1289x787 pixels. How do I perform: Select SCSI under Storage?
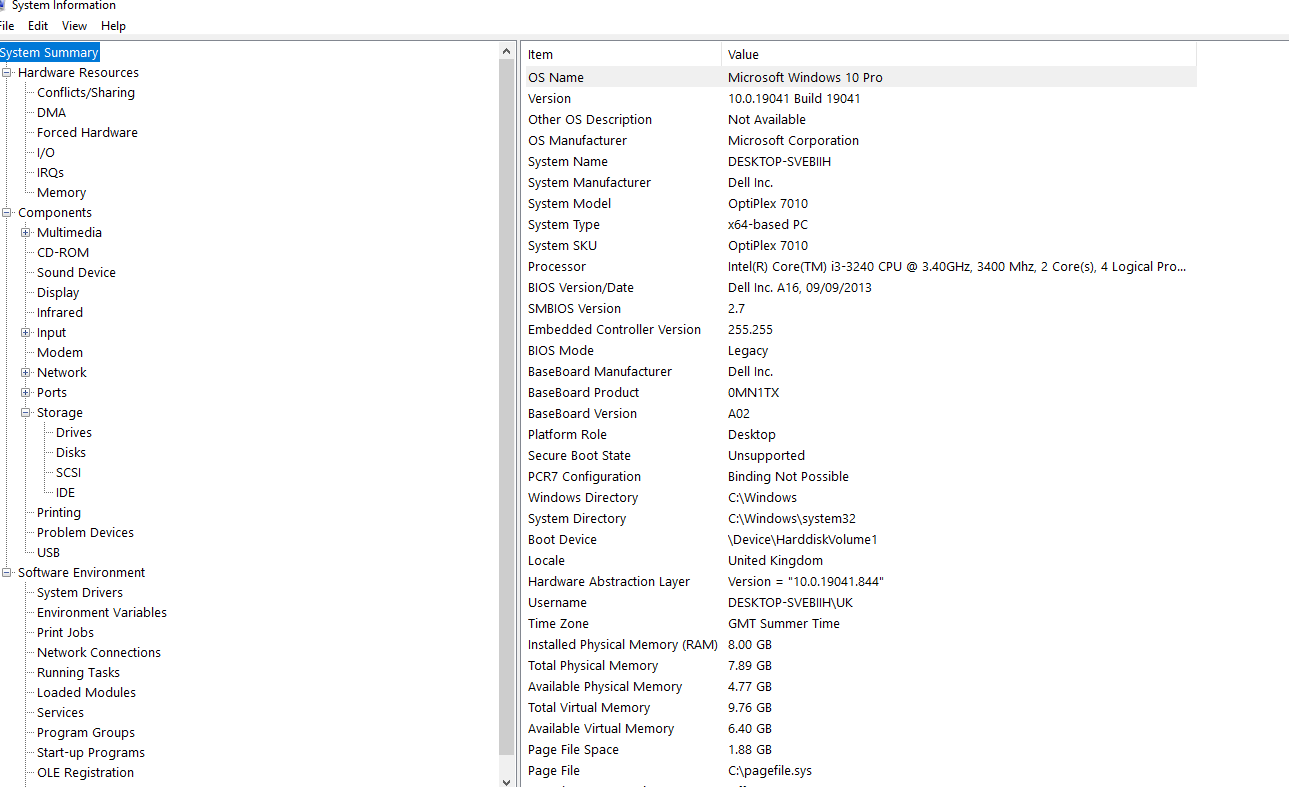[69, 473]
